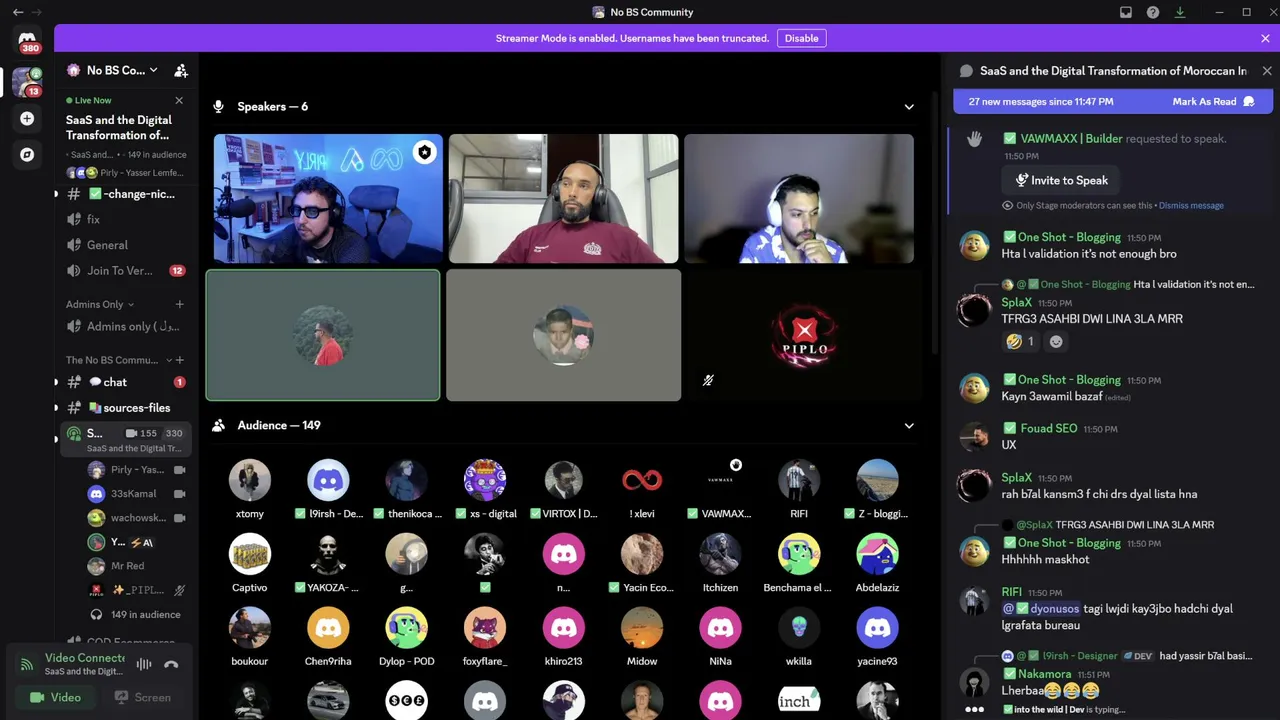The width and height of the screenshot is (1280, 720).
Task: Open audience member RIFI's avatar
Action: pos(799,480)
